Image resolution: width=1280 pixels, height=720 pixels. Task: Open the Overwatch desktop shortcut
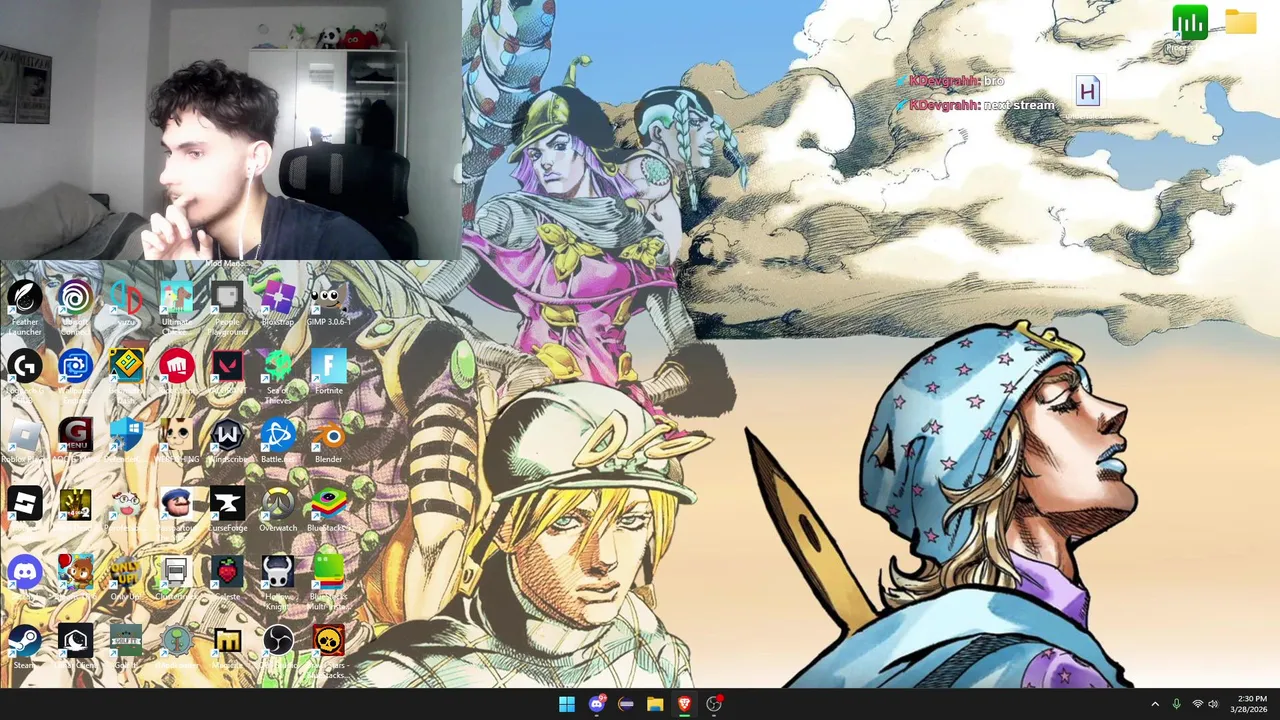tap(278, 509)
